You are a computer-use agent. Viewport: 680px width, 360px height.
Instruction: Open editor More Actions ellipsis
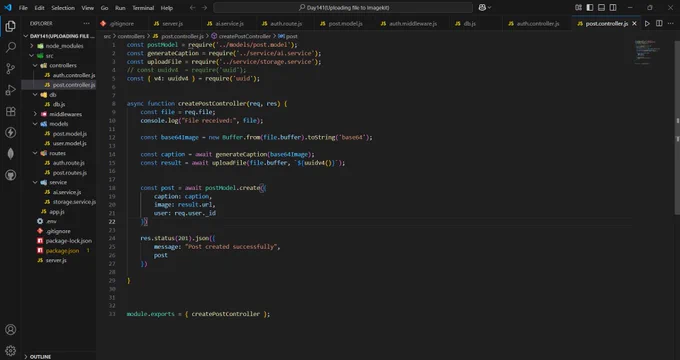pos(670,23)
